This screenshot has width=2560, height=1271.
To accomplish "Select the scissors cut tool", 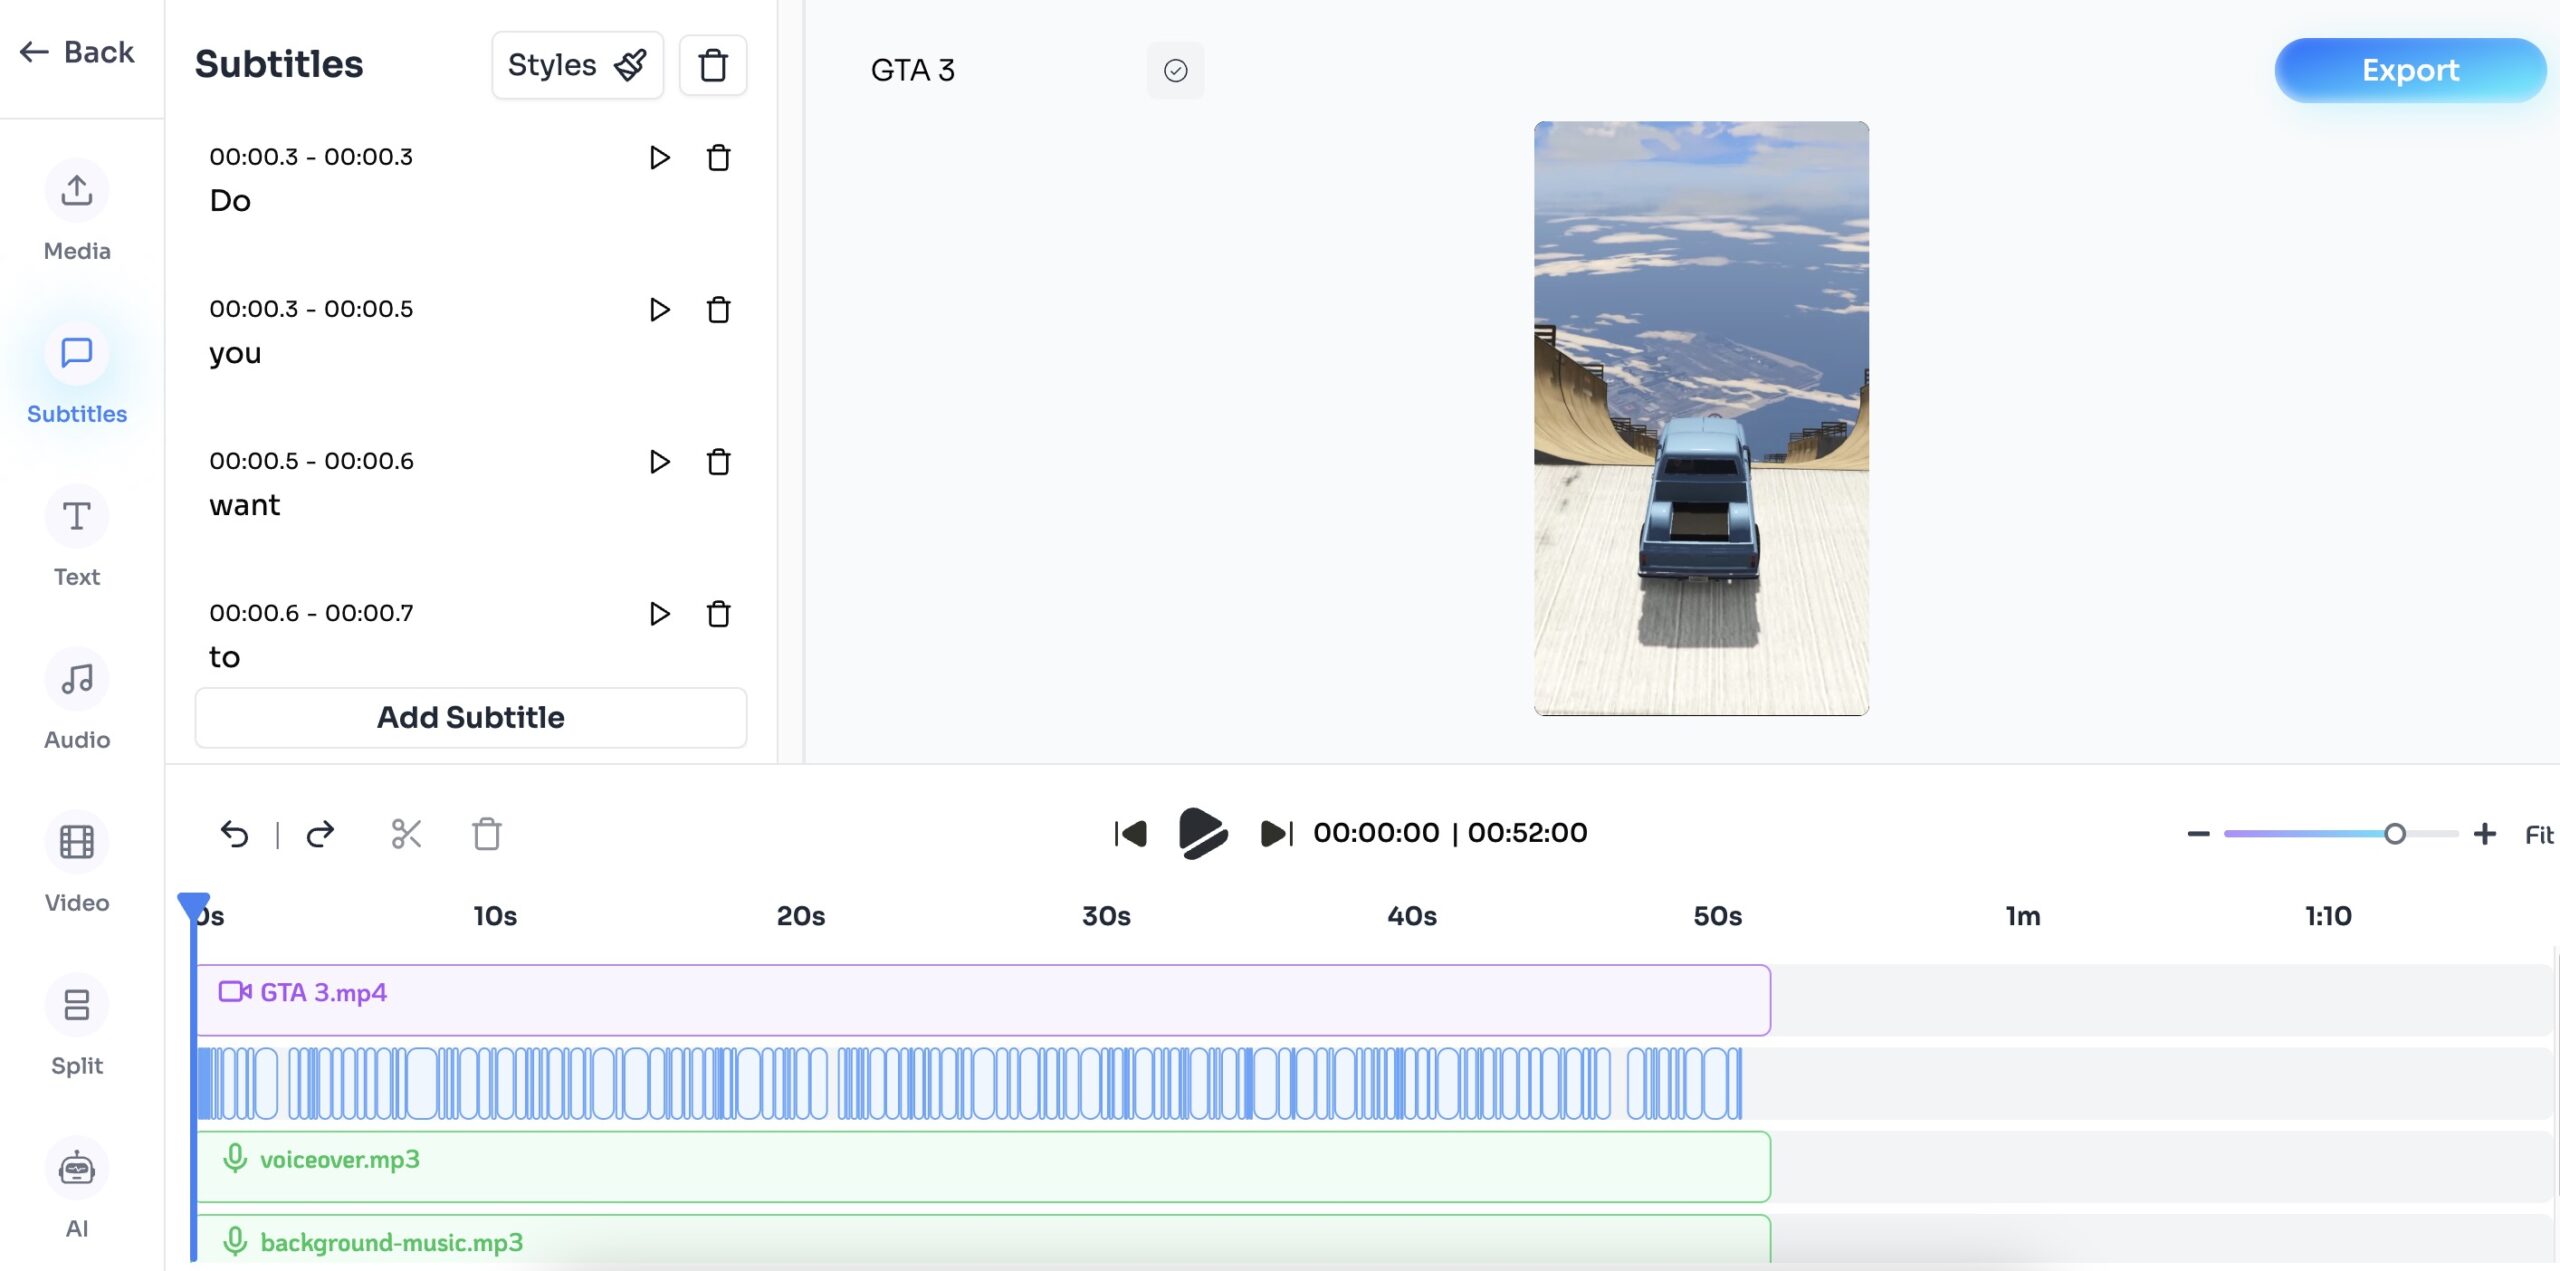I will [406, 833].
